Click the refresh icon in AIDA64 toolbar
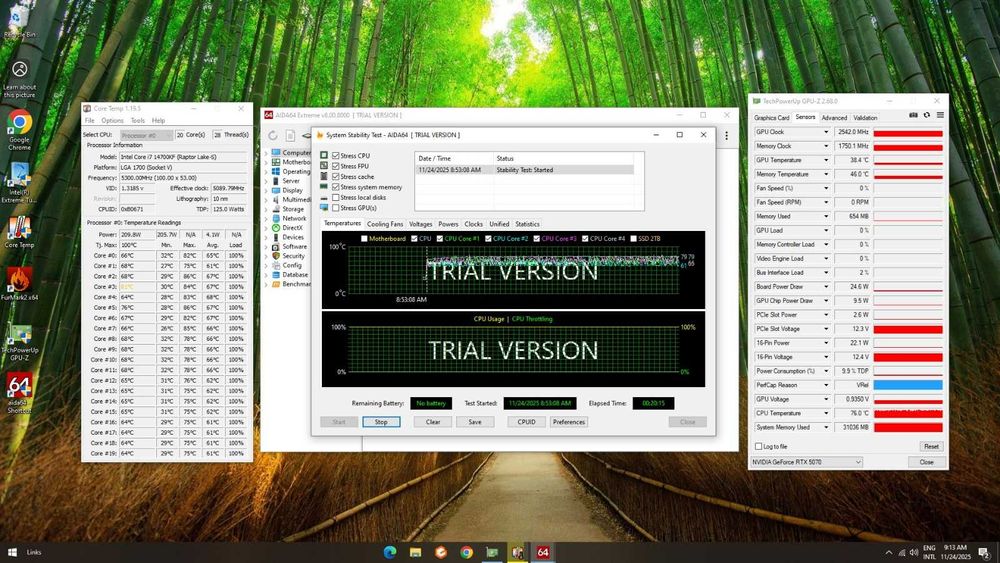Viewport: 1000px width, 563px height. 272,135
